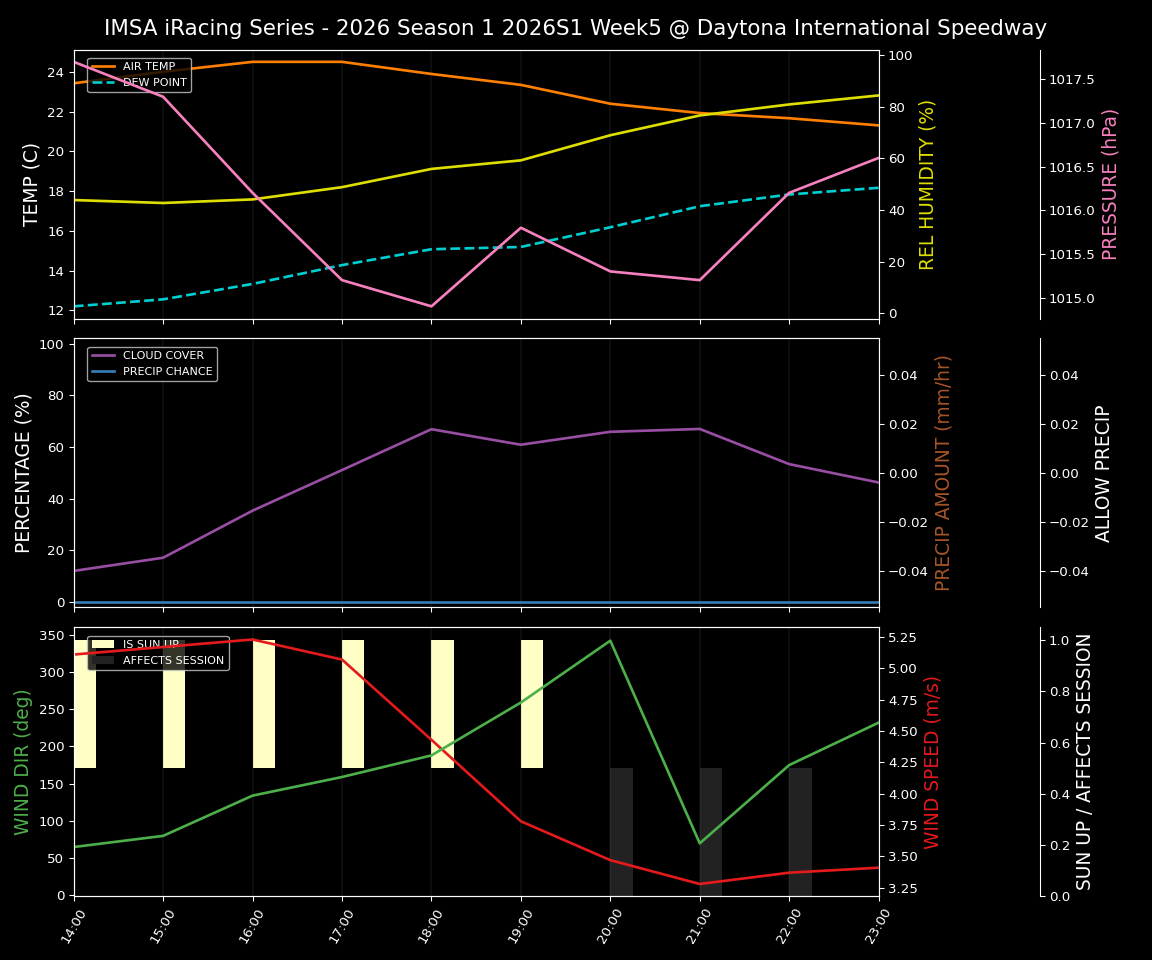Click the PRECIP CHANCE legend line sample
This screenshot has width=1152, height=960.
[x=105, y=371]
